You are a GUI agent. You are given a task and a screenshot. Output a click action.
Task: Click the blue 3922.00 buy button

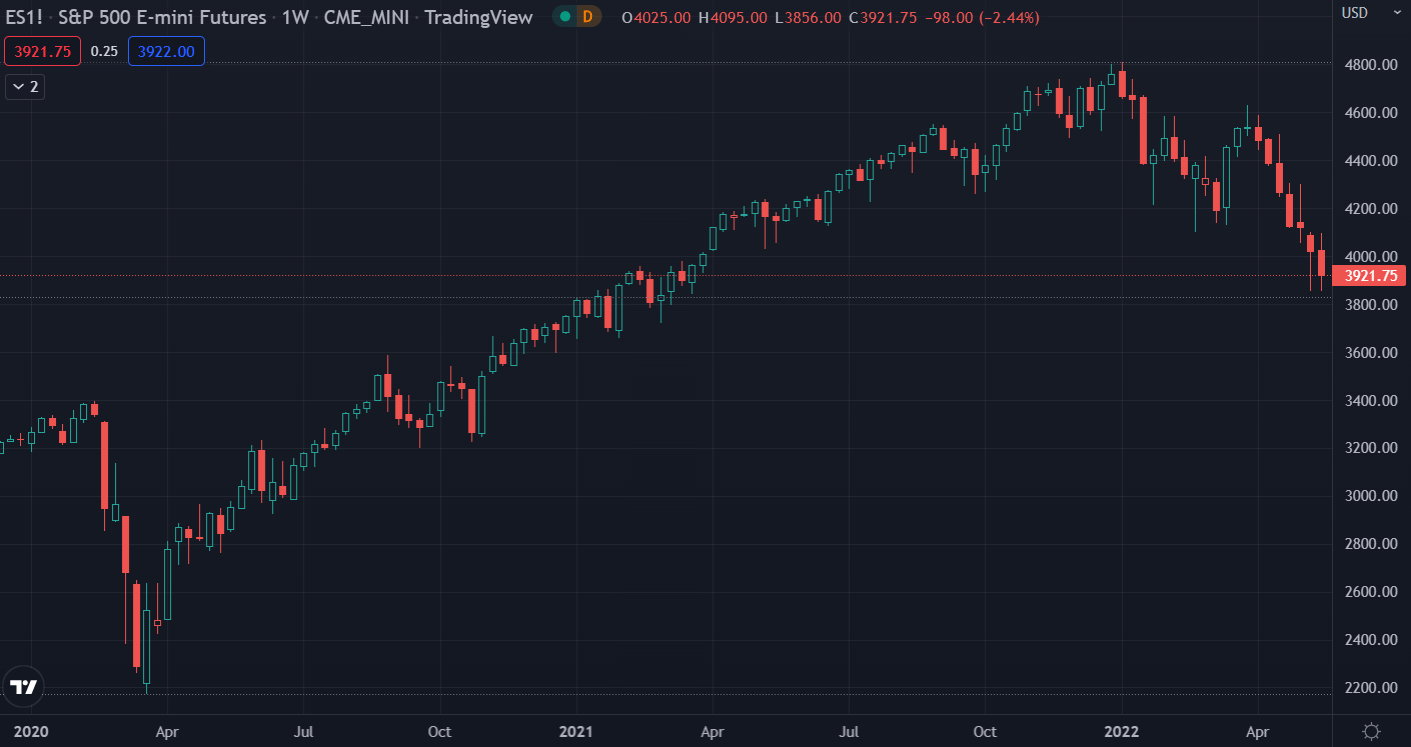(x=166, y=51)
